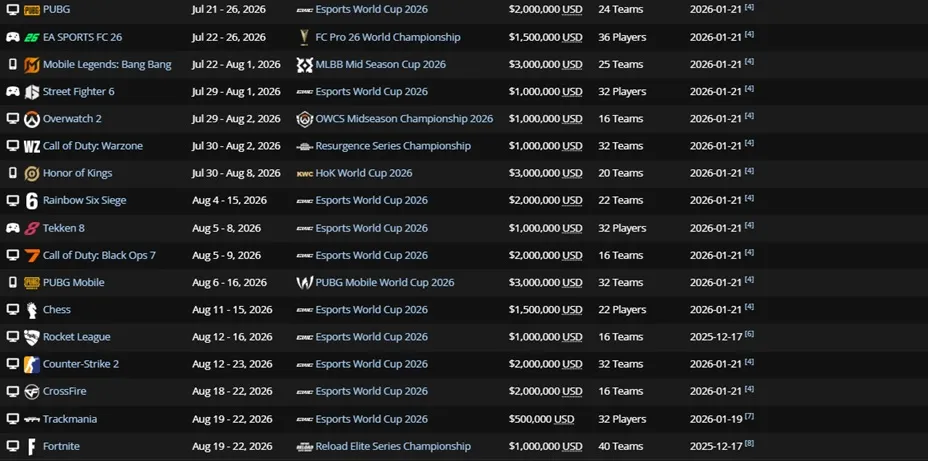Open Esports World Cup 2026 link in Chess row
Image resolution: width=928 pixels, height=461 pixels.
(372, 310)
